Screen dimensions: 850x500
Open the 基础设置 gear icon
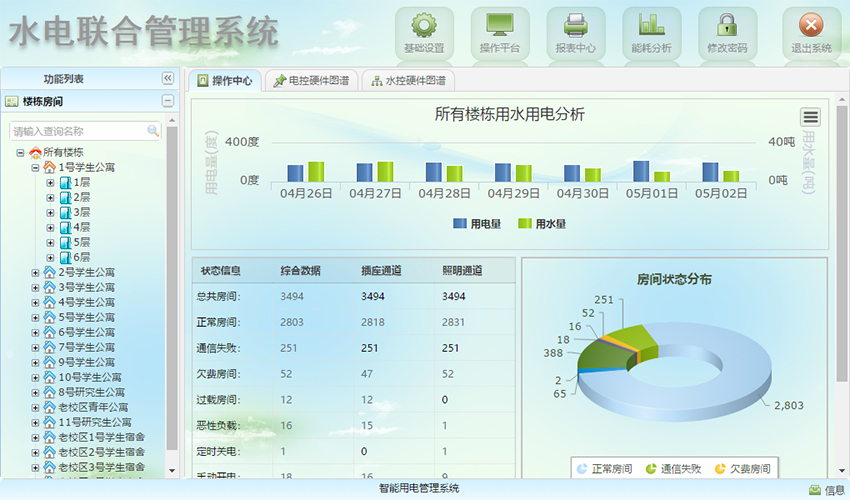click(x=424, y=26)
